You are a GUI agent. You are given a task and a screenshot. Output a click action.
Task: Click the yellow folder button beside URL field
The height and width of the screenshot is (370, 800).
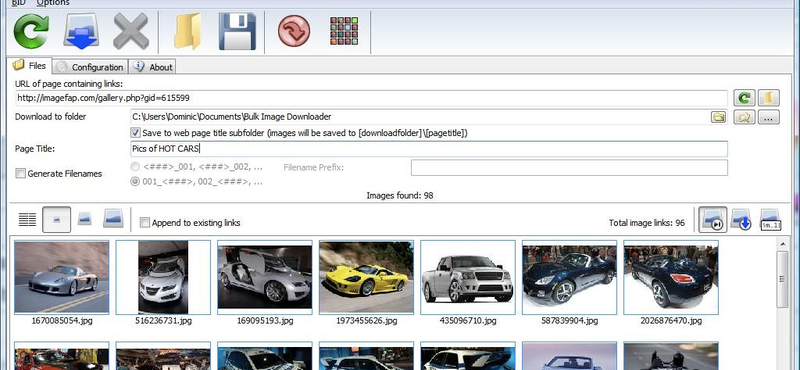(x=768, y=98)
